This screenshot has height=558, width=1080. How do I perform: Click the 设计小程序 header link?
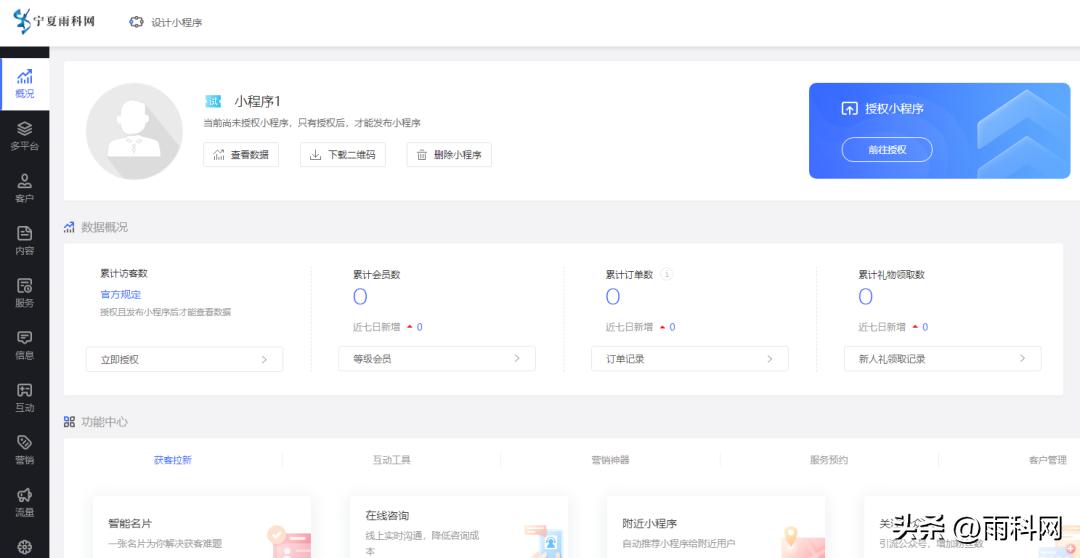(177, 22)
